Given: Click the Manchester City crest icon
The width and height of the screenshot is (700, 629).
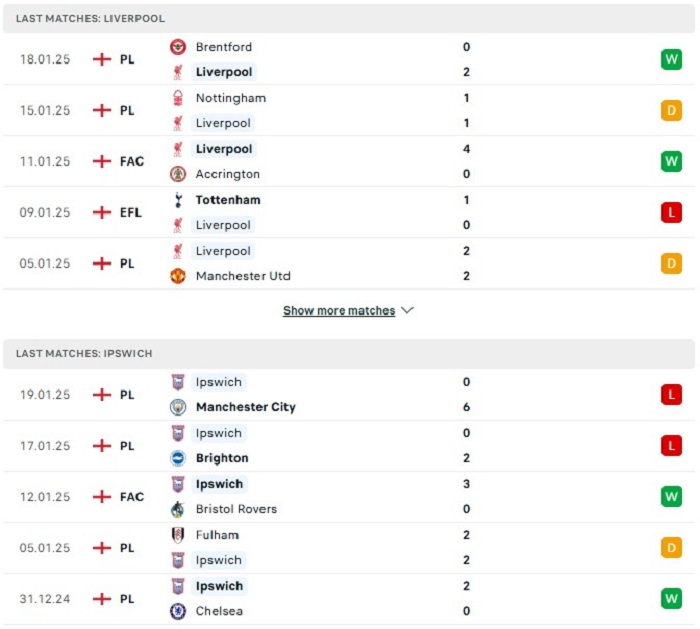Looking at the screenshot, I should point(178,407).
